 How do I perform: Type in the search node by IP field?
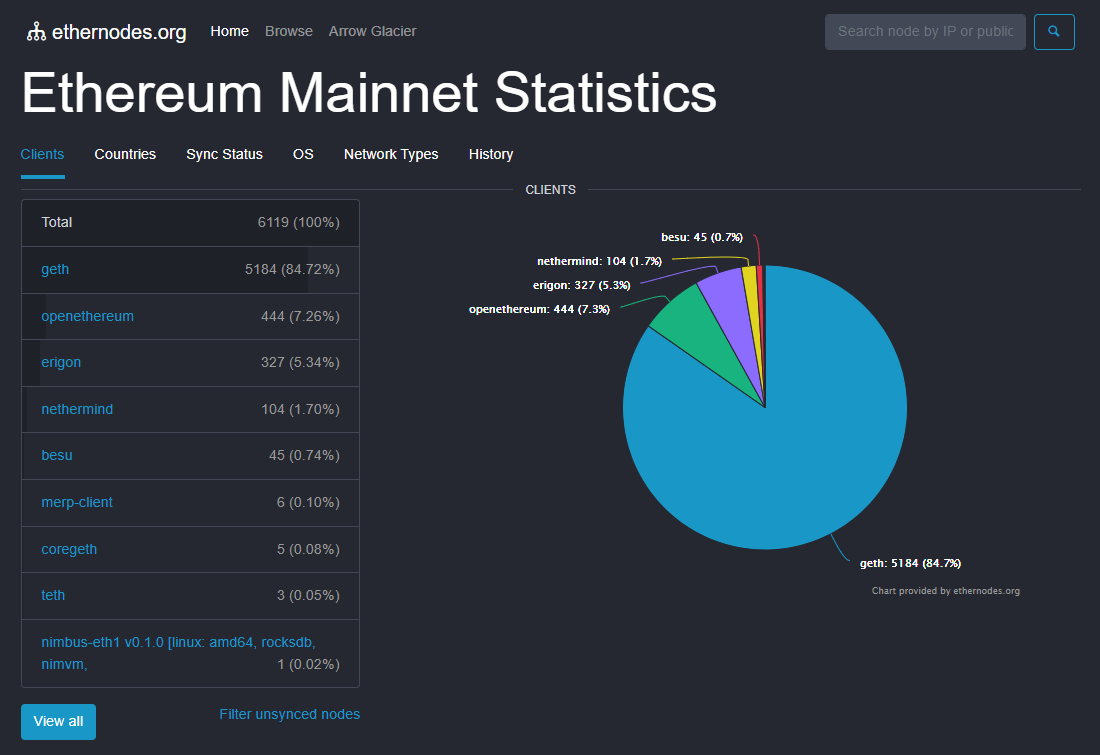[924, 32]
